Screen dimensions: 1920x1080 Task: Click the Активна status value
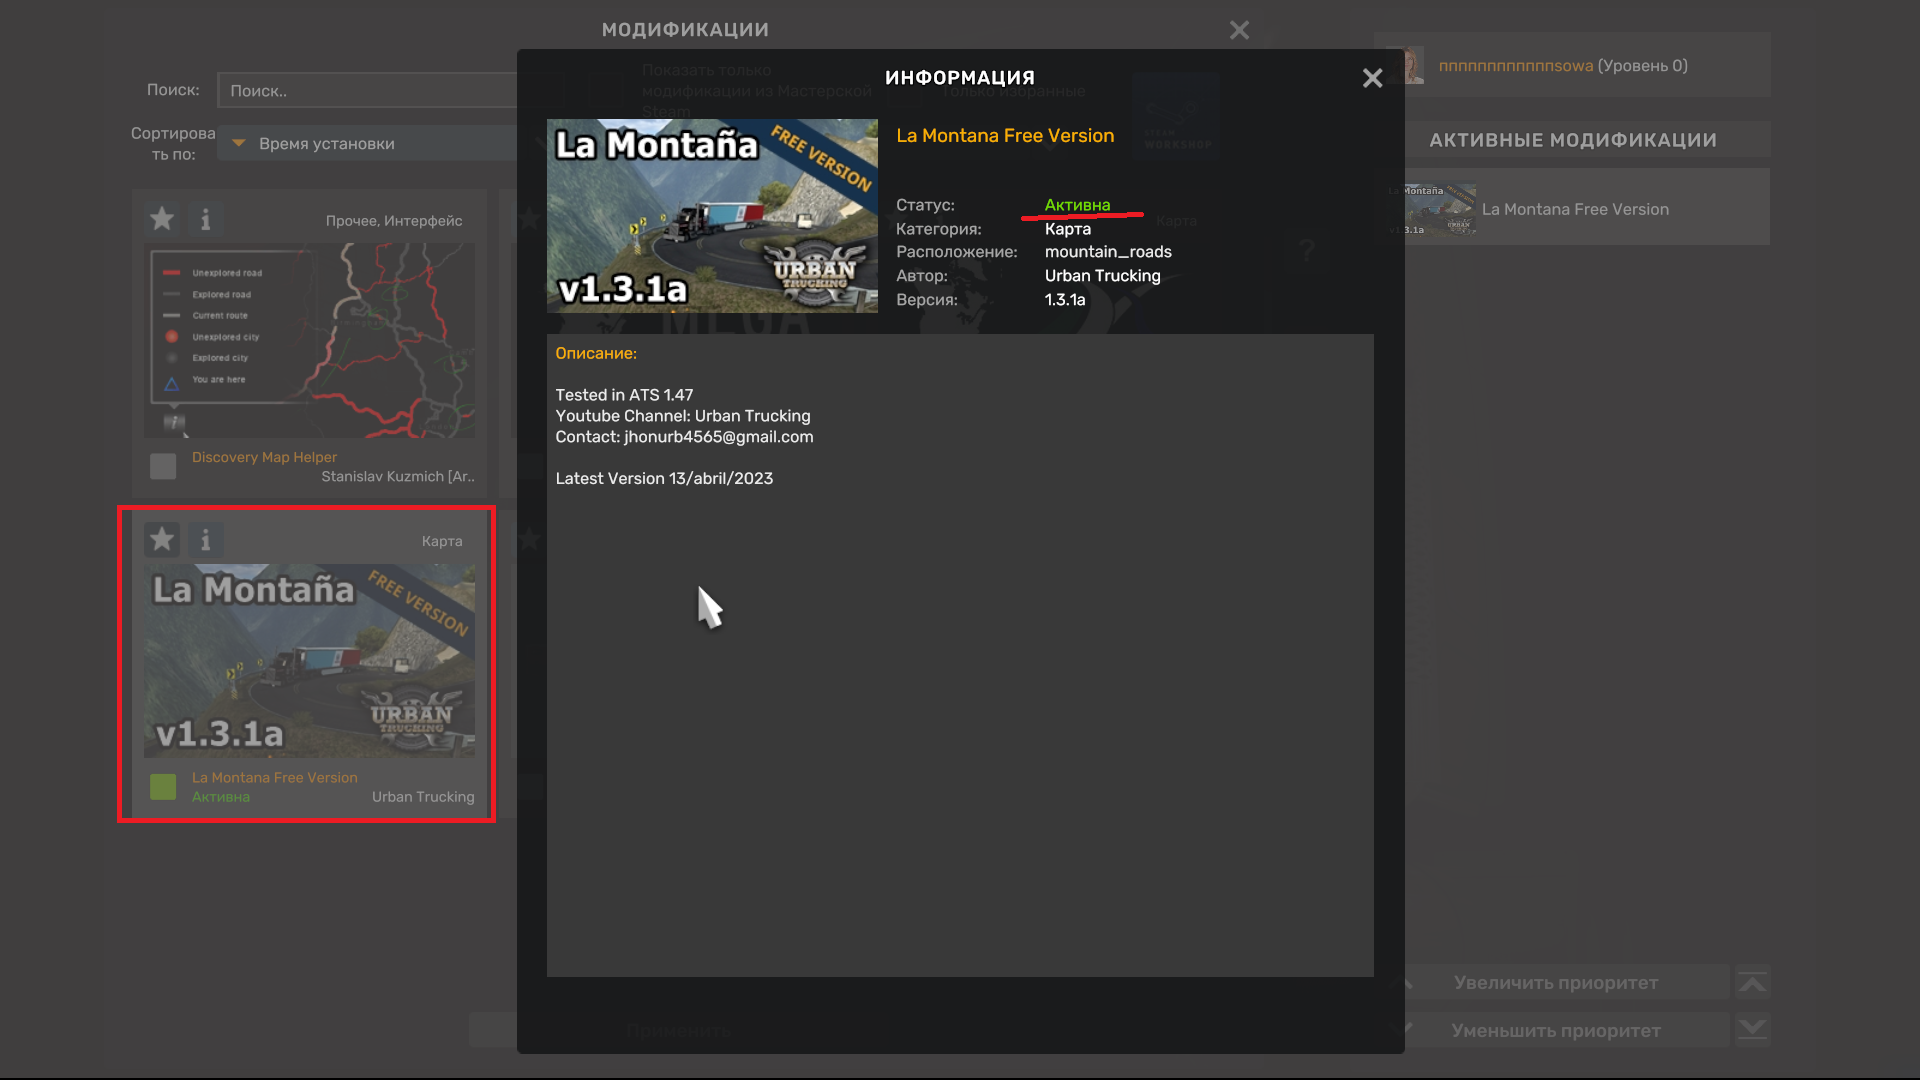1077,205
